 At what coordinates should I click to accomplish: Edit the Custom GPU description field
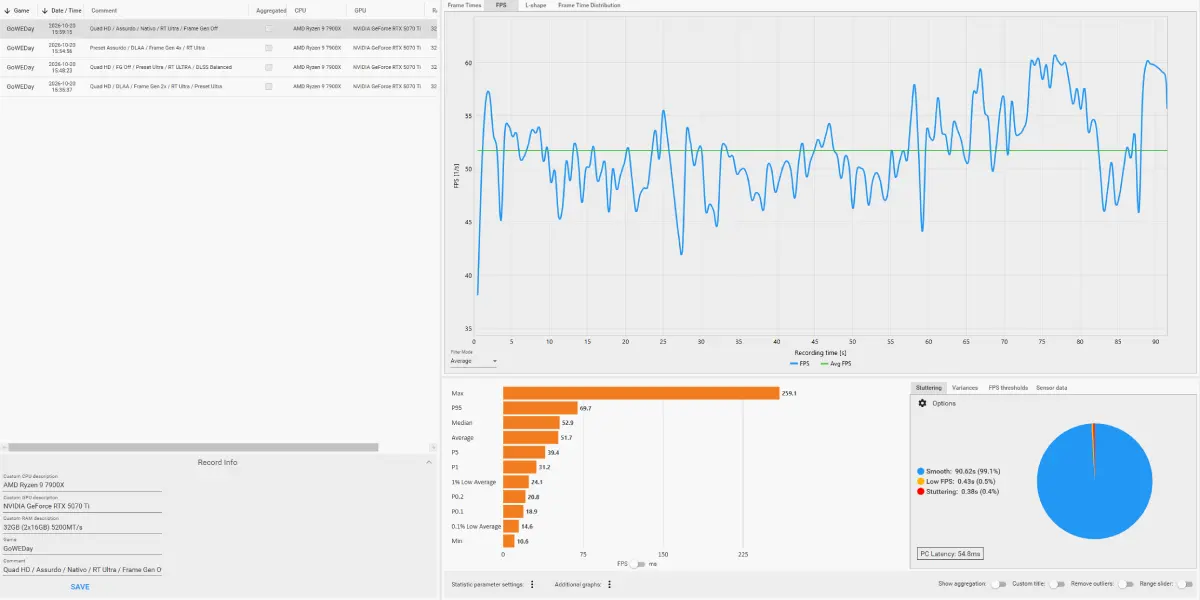(x=82, y=506)
